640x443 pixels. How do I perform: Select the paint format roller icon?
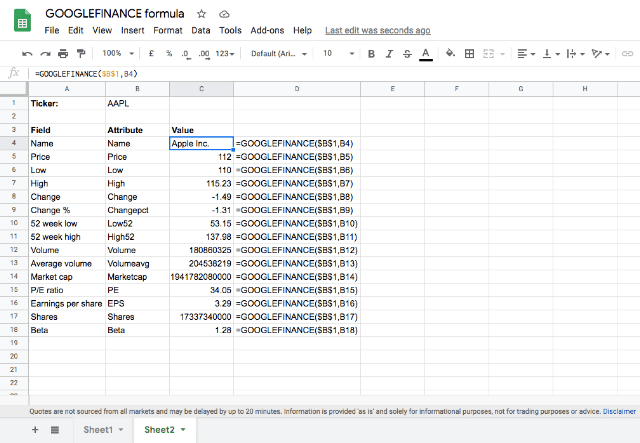pyautogui.click(x=81, y=53)
